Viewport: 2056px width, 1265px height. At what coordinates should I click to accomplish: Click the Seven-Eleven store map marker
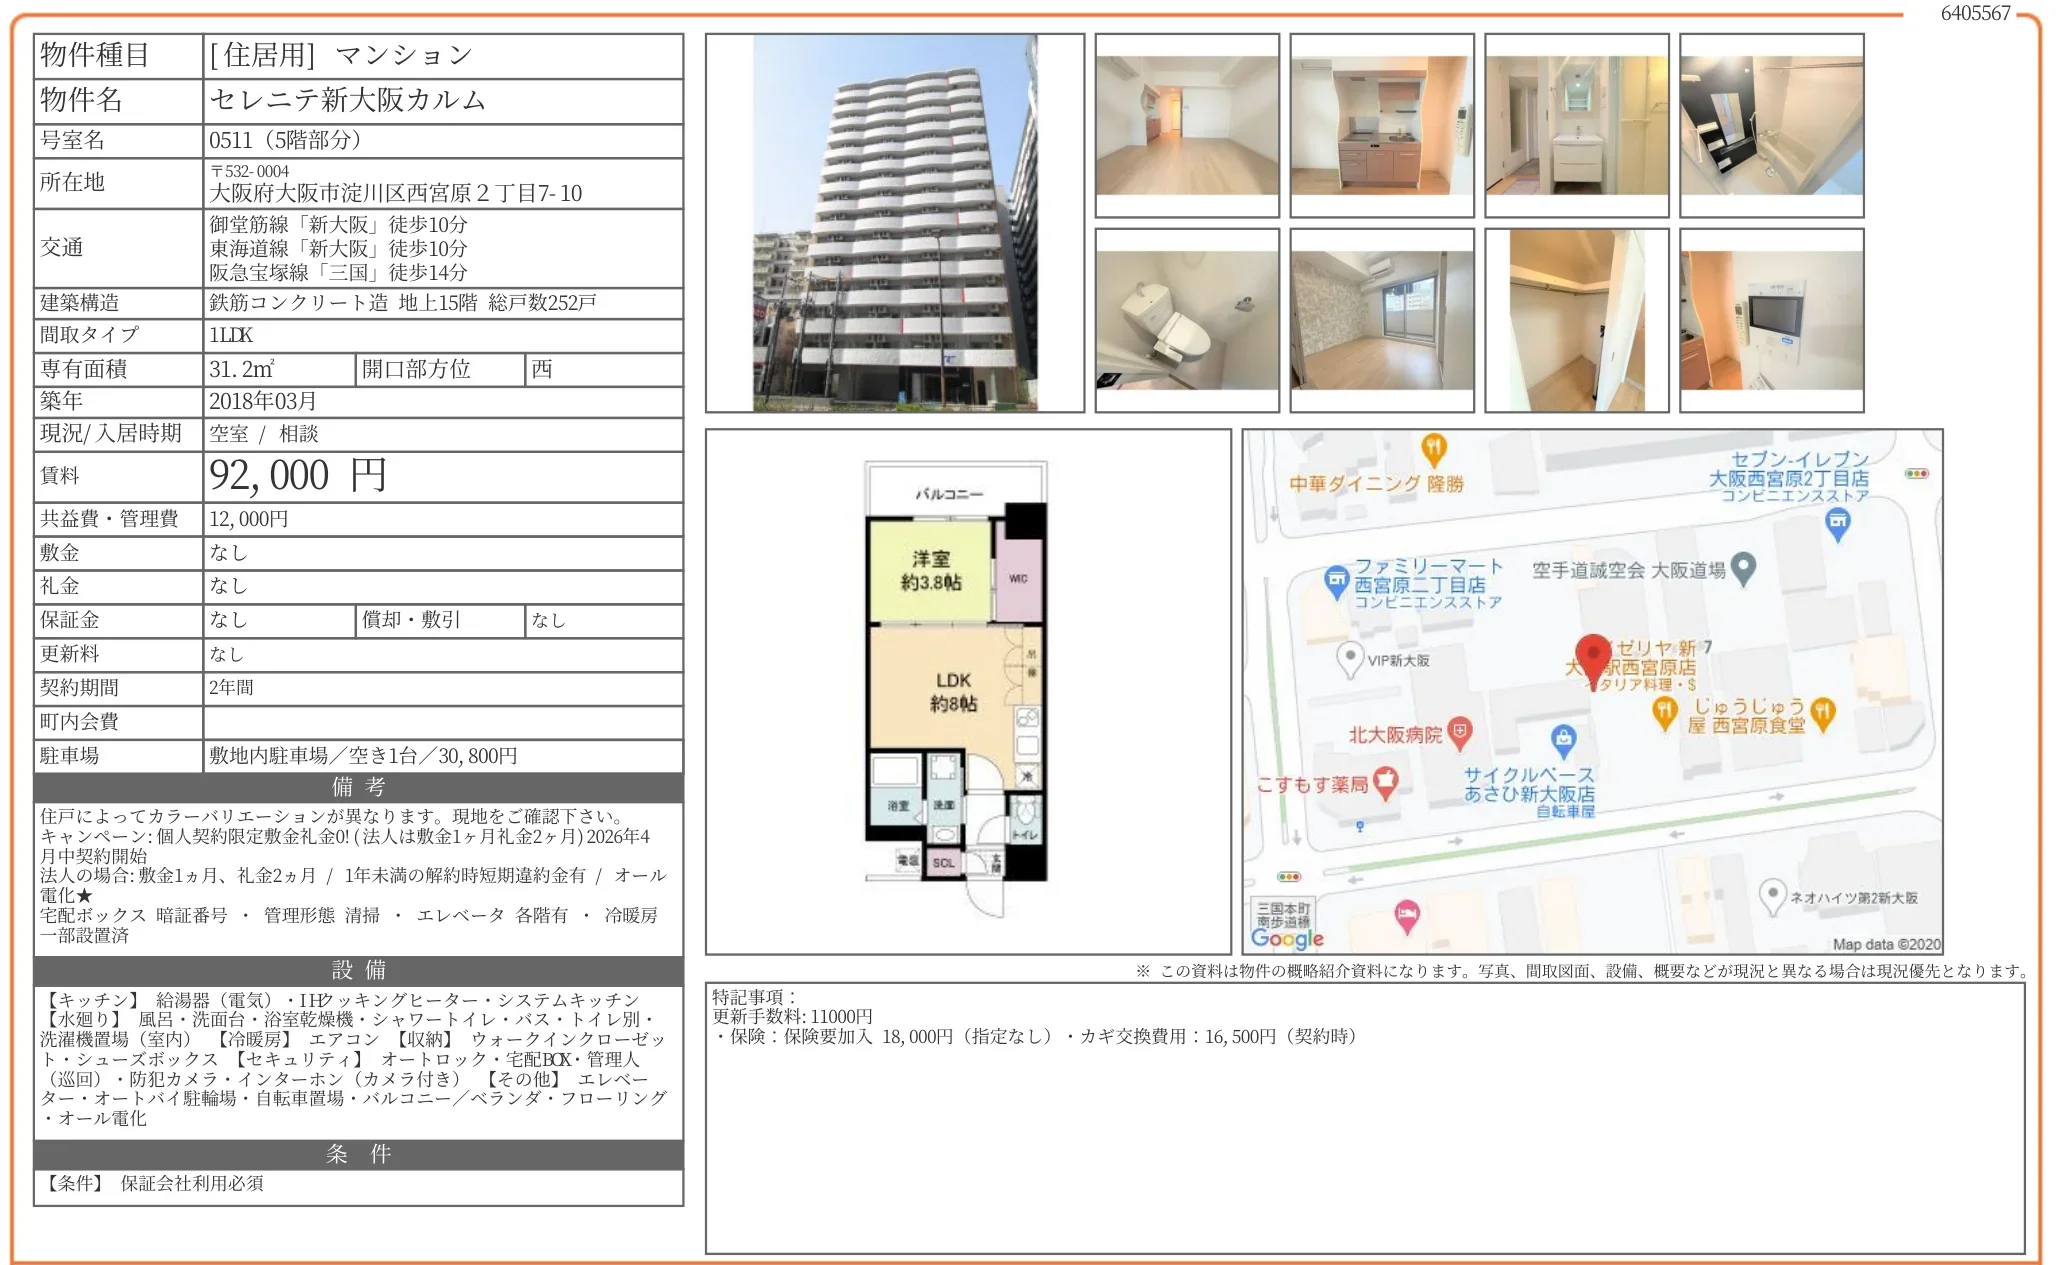[x=1837, y=522]
